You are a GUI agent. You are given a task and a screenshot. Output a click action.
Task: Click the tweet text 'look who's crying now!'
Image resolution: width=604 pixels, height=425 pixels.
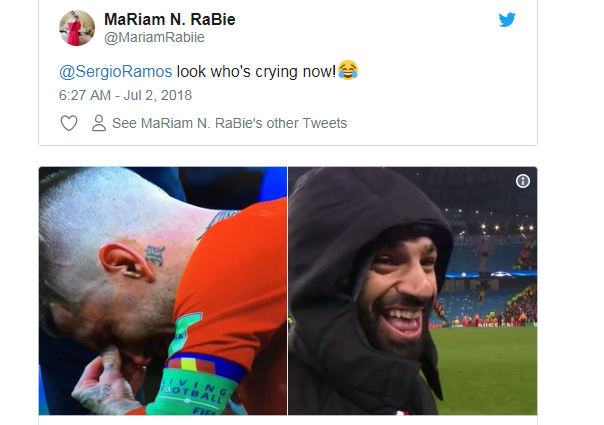[x=256, y=72]
